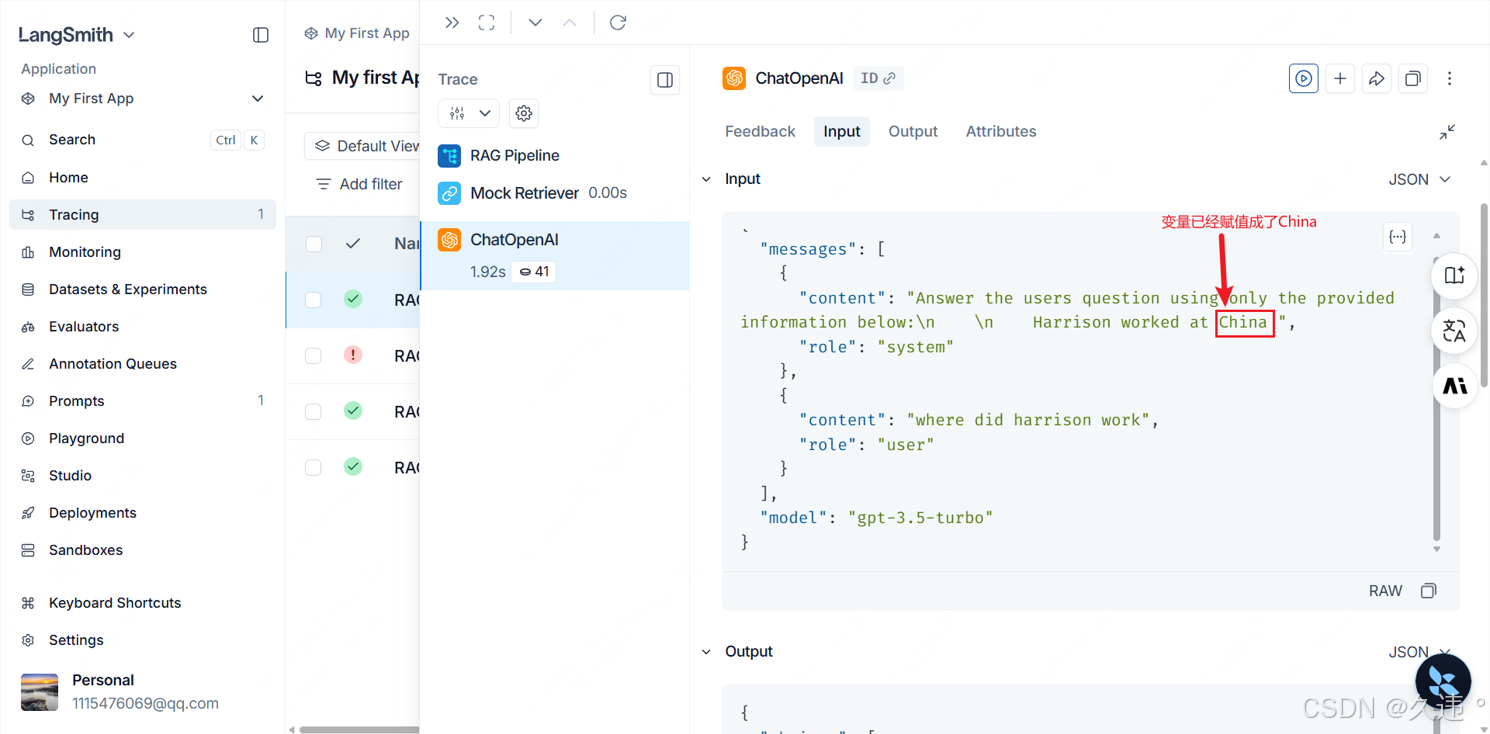The width and height of the screenshot is (1490, 734).
Task: Click the Personal account avatar
Action: [x=40, y=691]
